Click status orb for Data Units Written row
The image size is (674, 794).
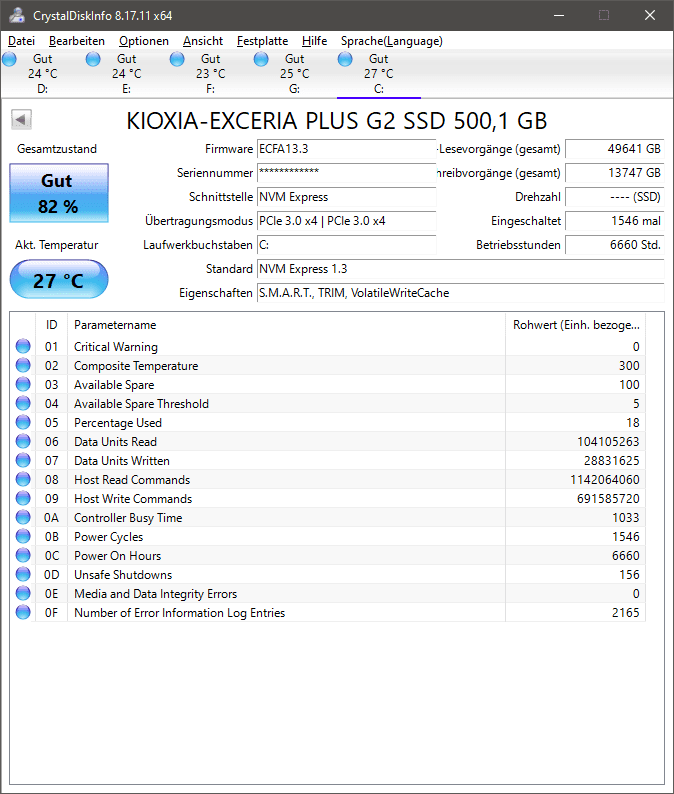(23, 460)
